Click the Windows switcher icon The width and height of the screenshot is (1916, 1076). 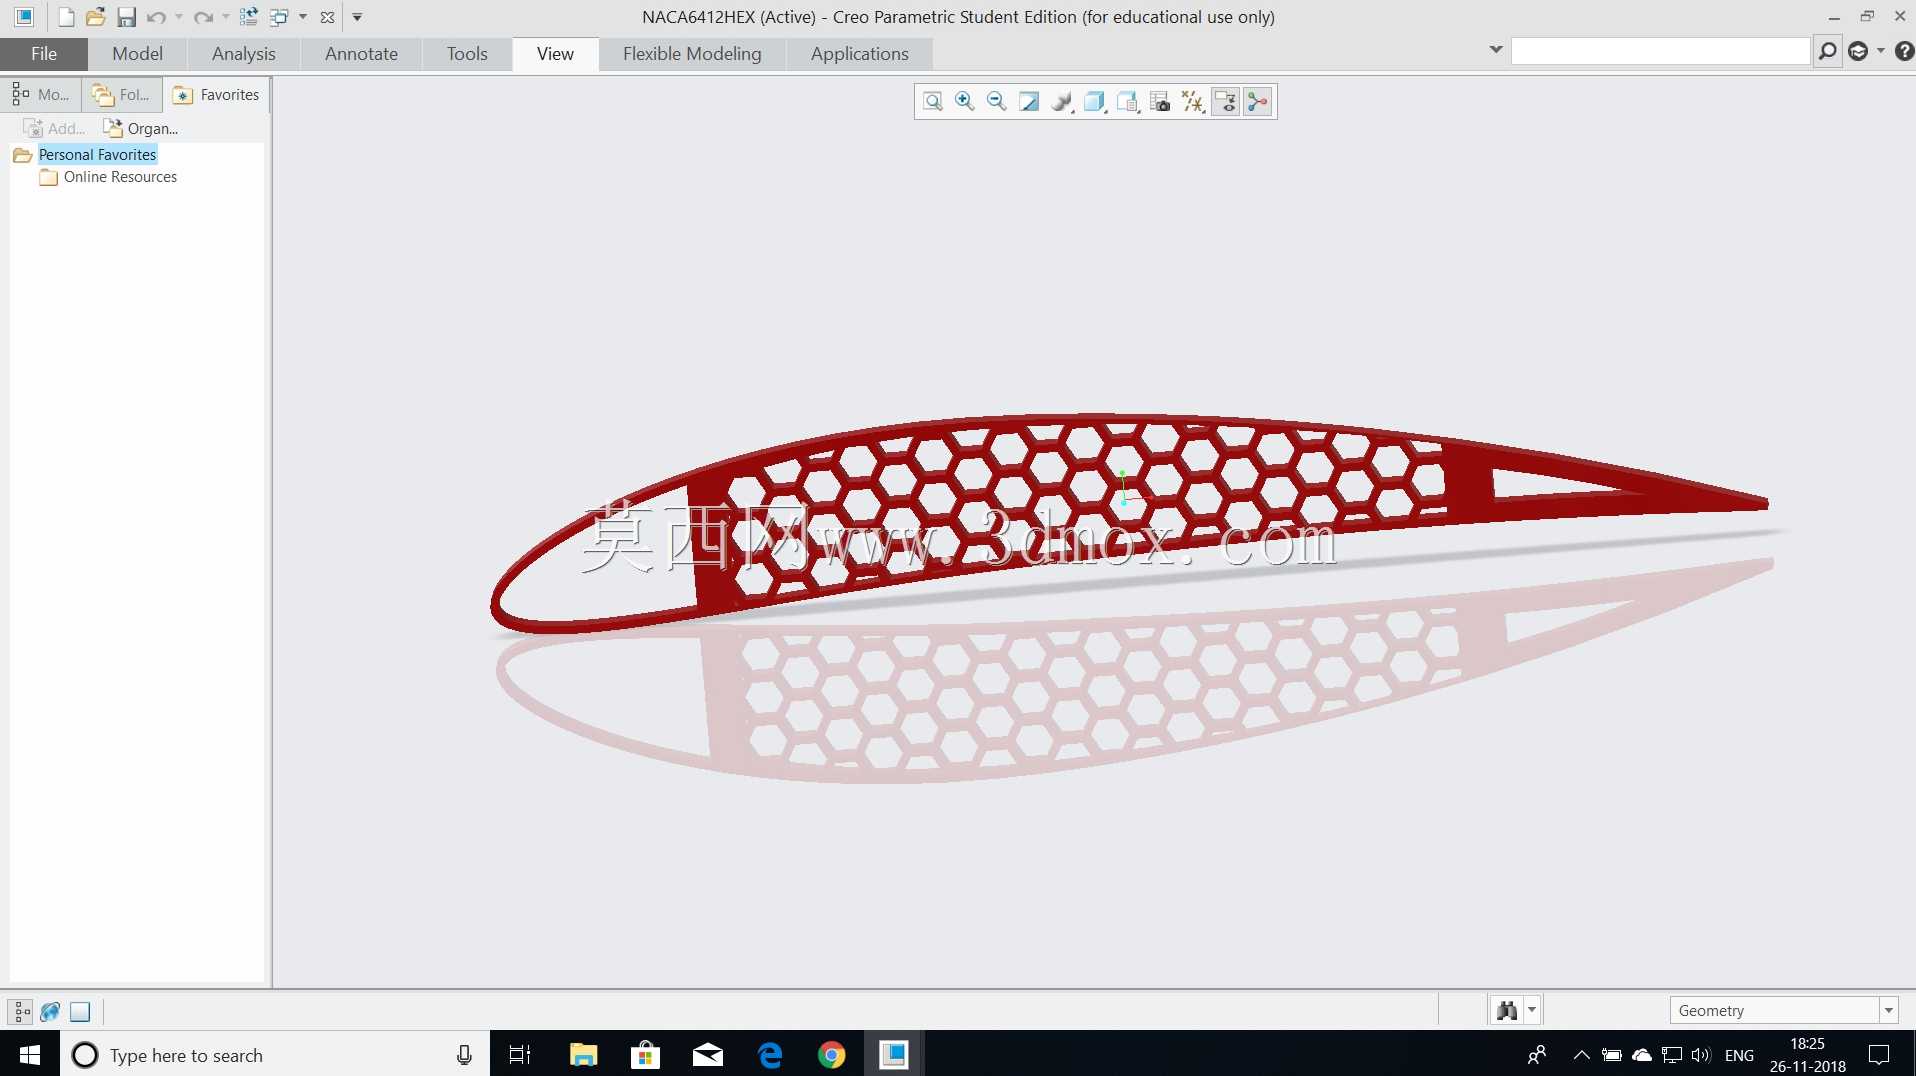tap(280, 17)
